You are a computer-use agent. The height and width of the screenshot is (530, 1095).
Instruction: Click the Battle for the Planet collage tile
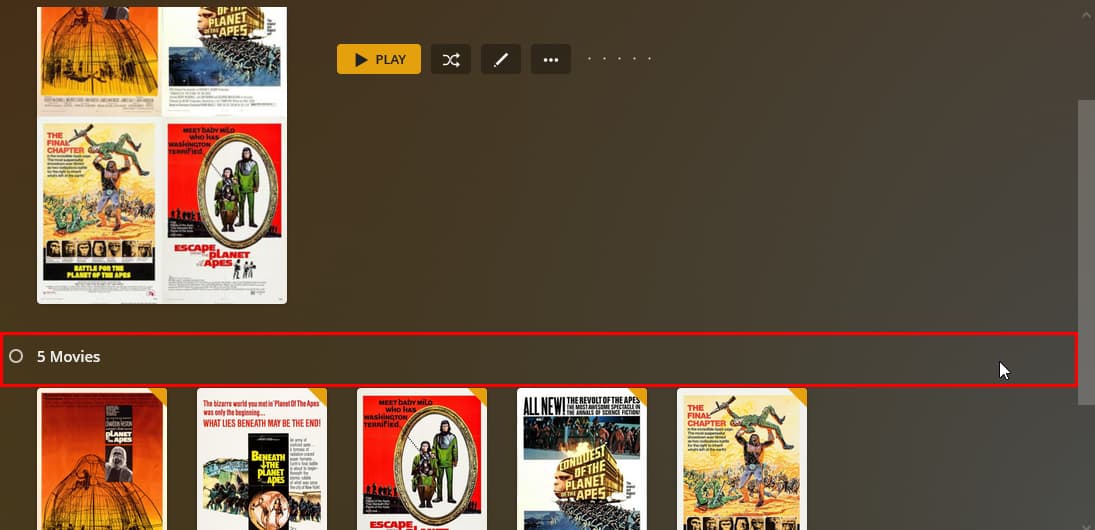[99, 209]
